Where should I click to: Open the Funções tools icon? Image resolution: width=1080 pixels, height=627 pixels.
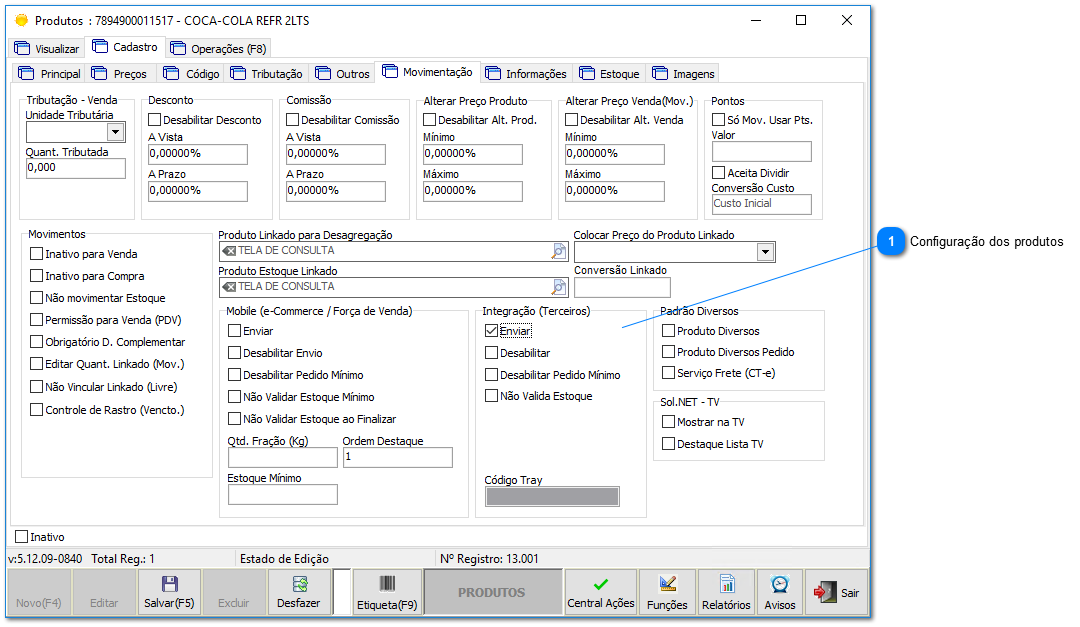(x=667, y=585)
